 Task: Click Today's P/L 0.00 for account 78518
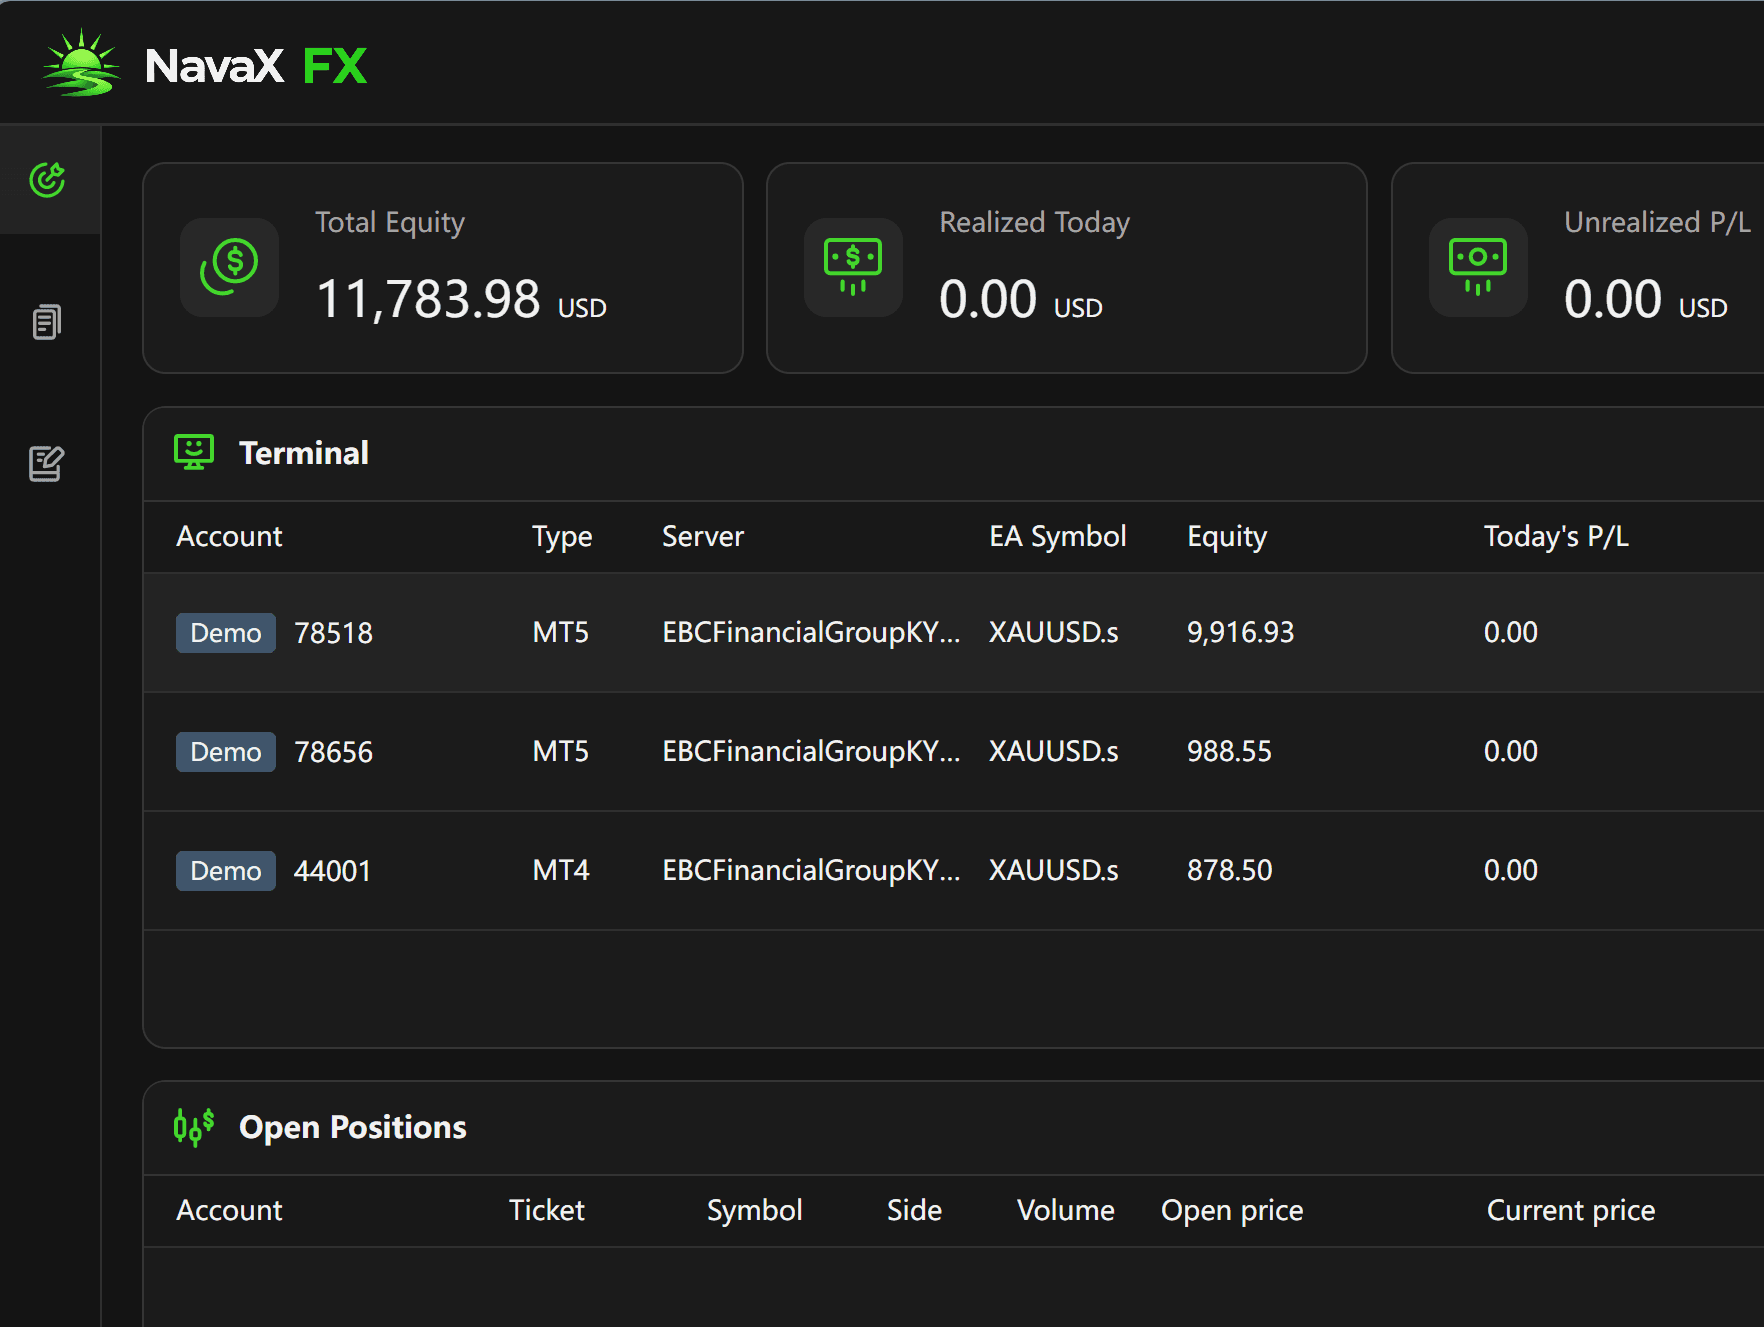[x=1510, y=632]
